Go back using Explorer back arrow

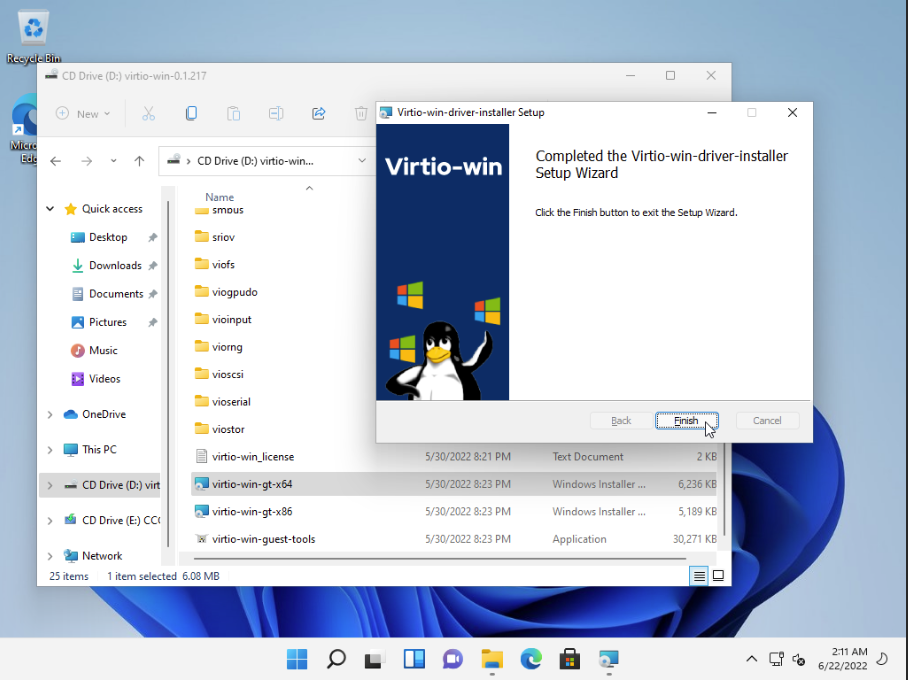(56, 161)
